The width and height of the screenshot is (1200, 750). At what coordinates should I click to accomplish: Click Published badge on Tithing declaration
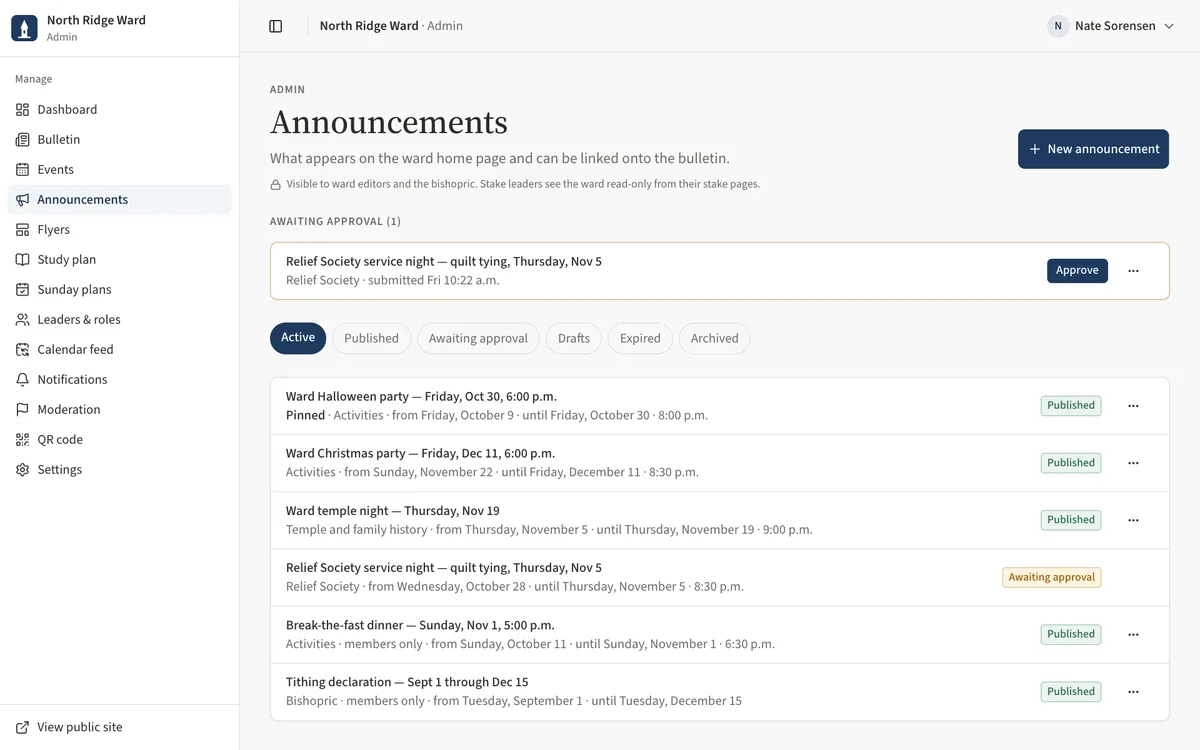1071,691
